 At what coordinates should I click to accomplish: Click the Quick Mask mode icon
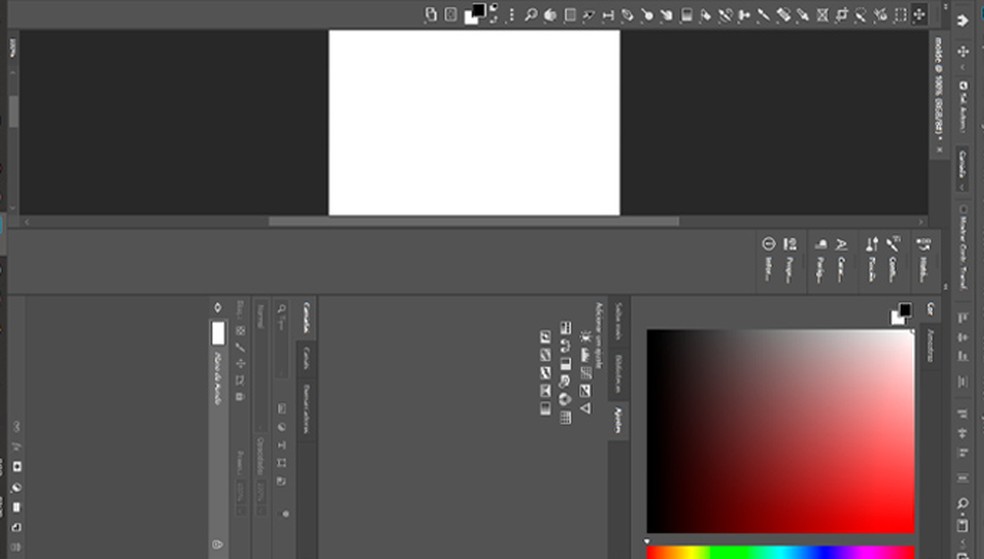click(x=449, y=14)
